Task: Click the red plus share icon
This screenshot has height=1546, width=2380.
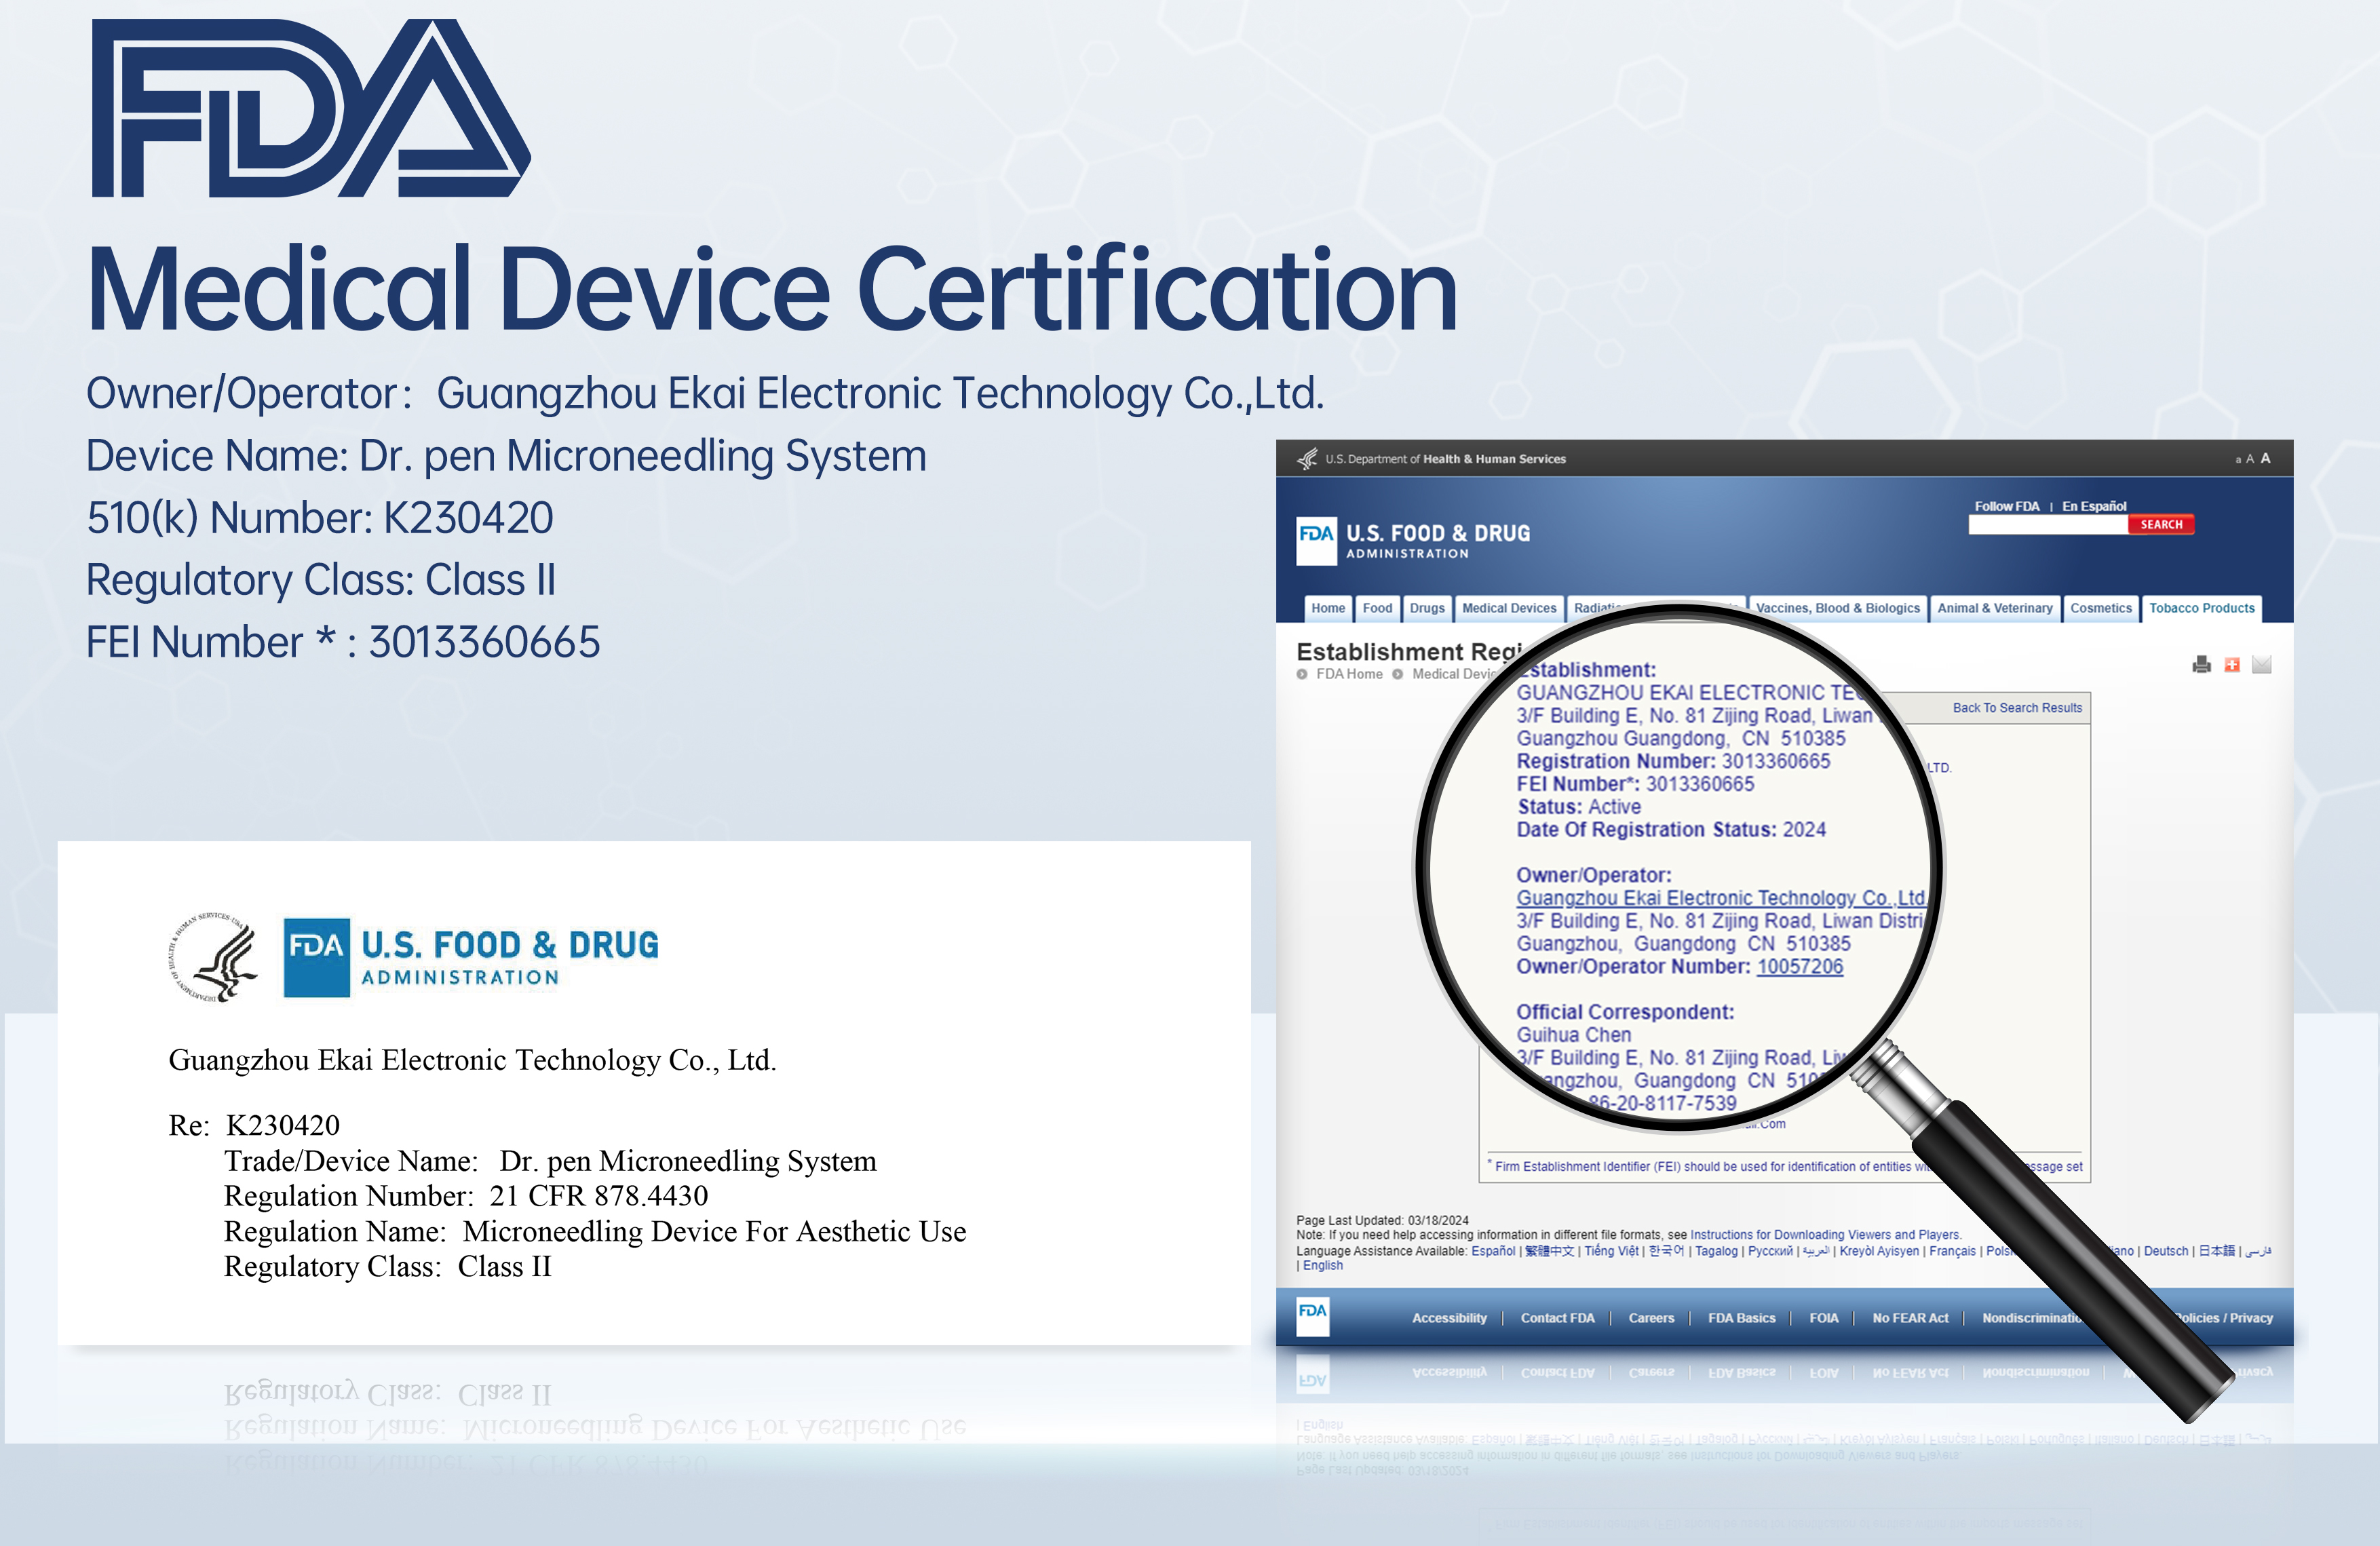Action: click(x=2232, y=664)
